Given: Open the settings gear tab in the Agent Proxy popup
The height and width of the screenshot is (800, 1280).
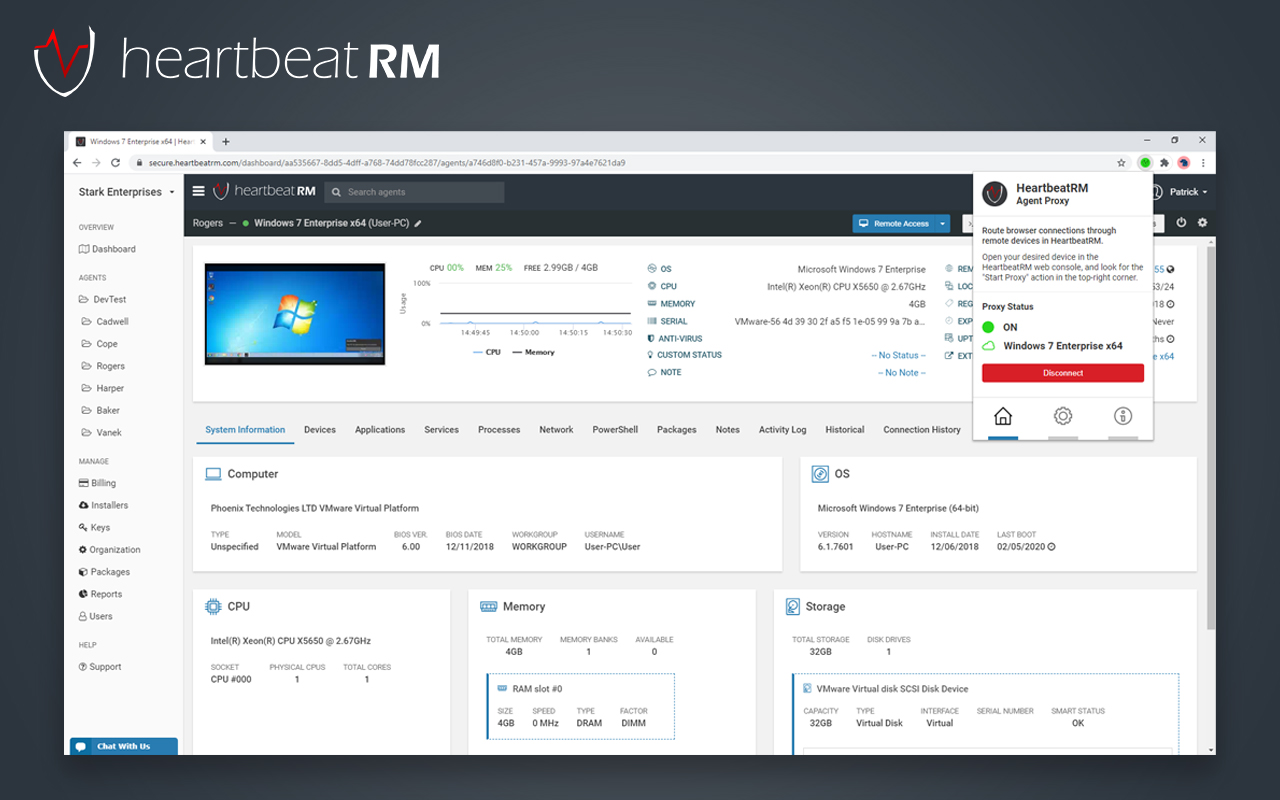Looking at the screenshot, I should coord(1063,416).
